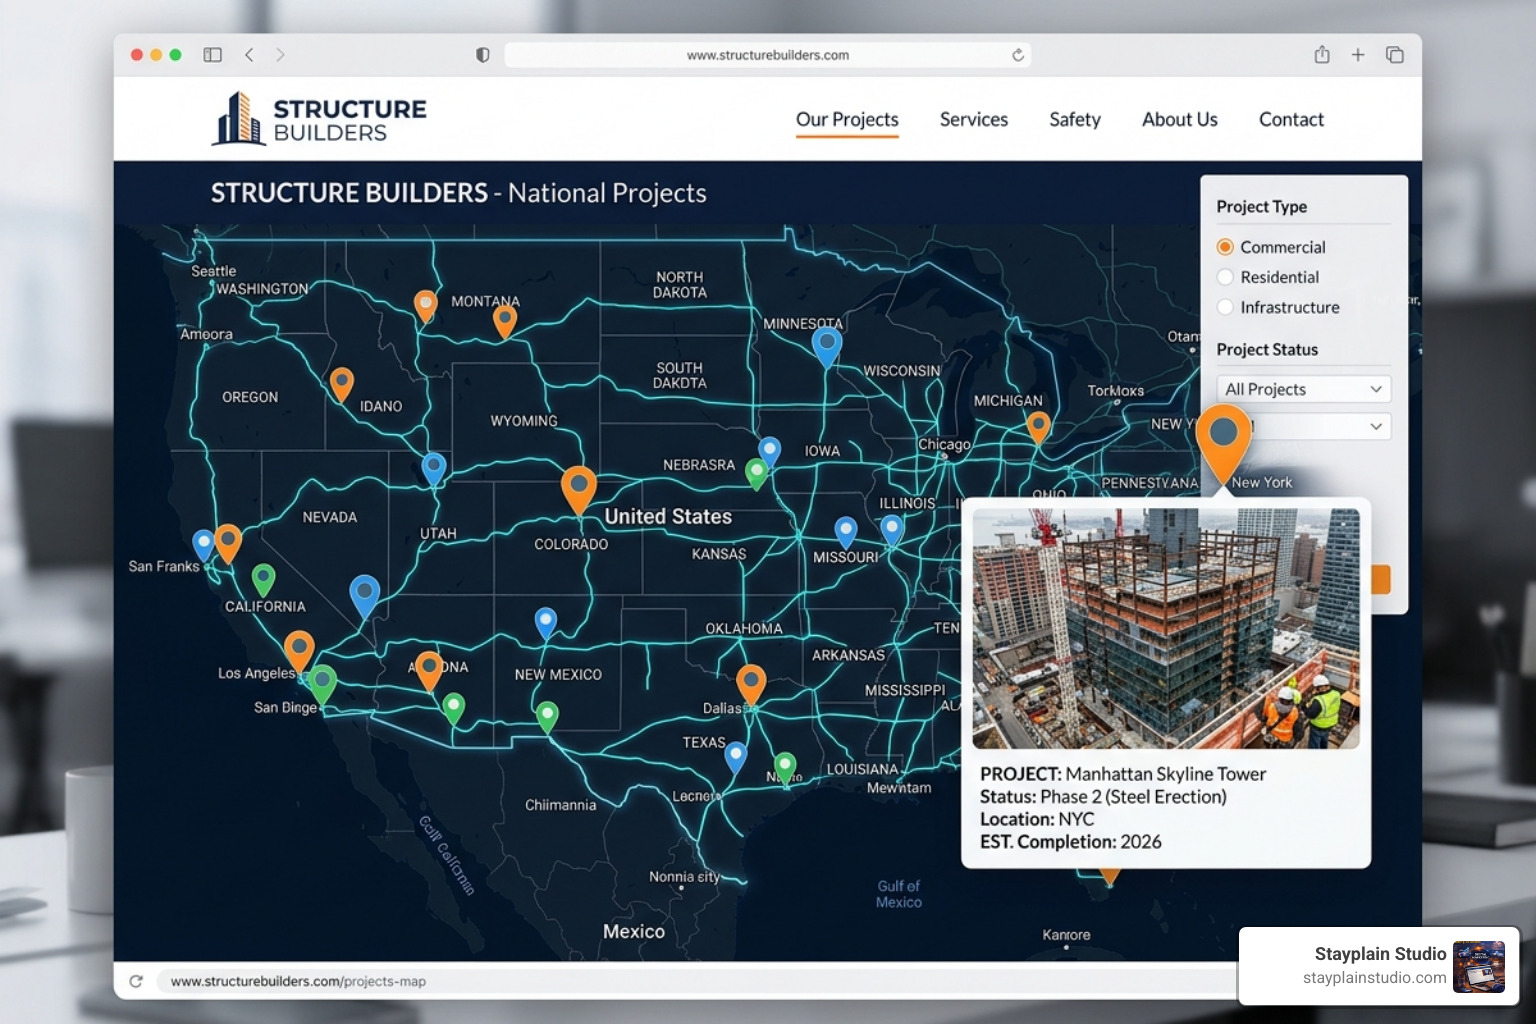1536x1024 pixels.
Task: Select the Commercial project type radio button
Action: pyautogui.click(x=1225, y=247)
